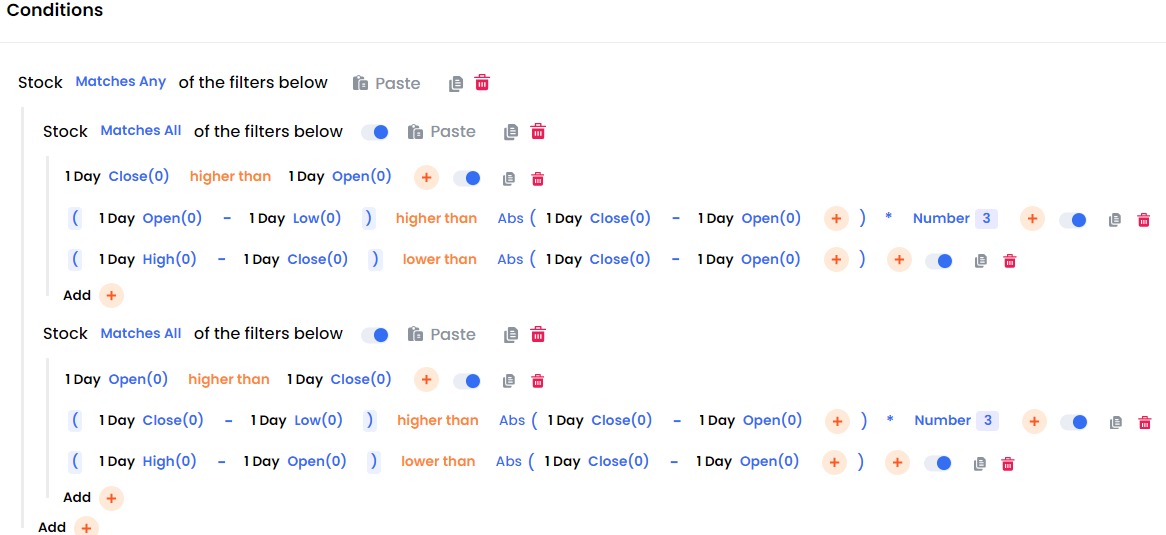This screenshot has width=1166, height=535.
Task: Copy the High(0) minus Close(0) condition row
Action: [980, 260]
